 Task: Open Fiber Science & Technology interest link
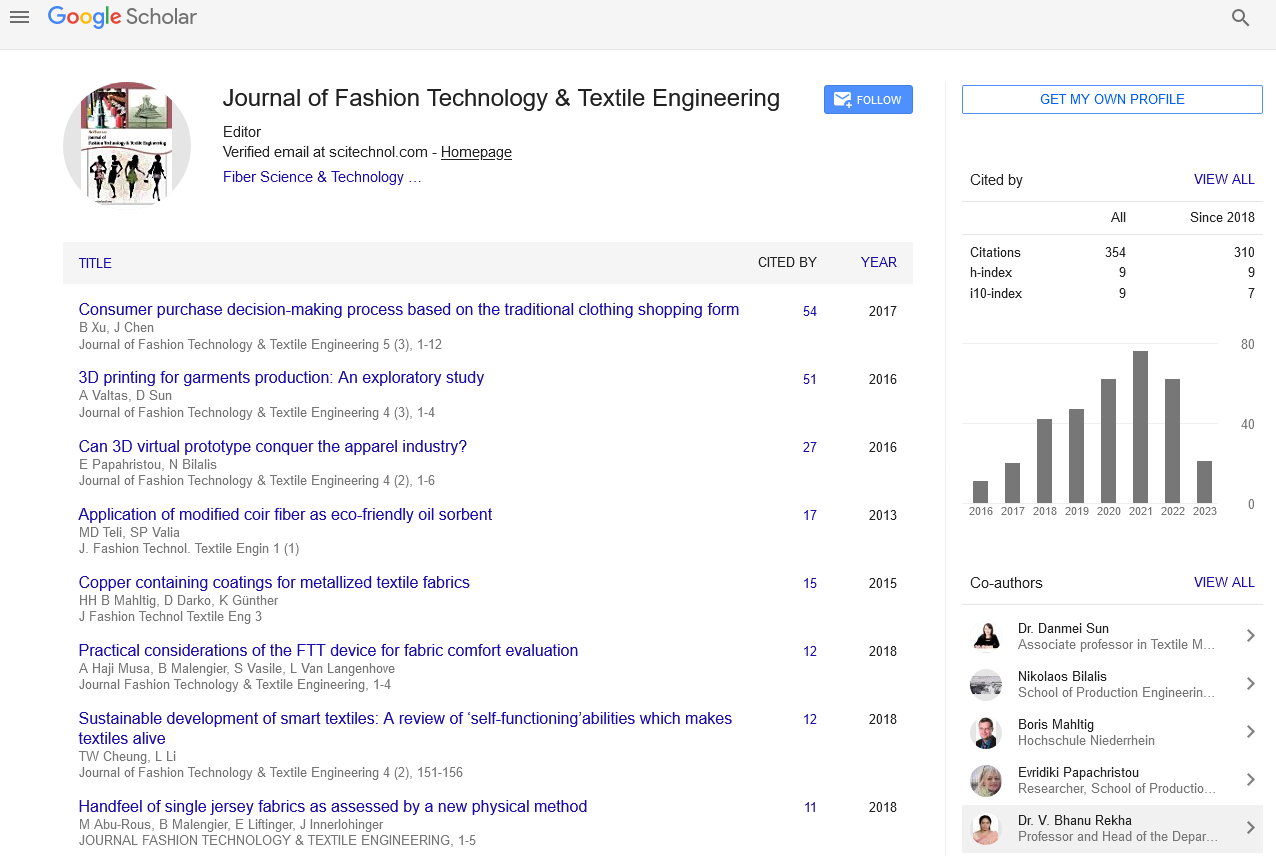point(322,177)
